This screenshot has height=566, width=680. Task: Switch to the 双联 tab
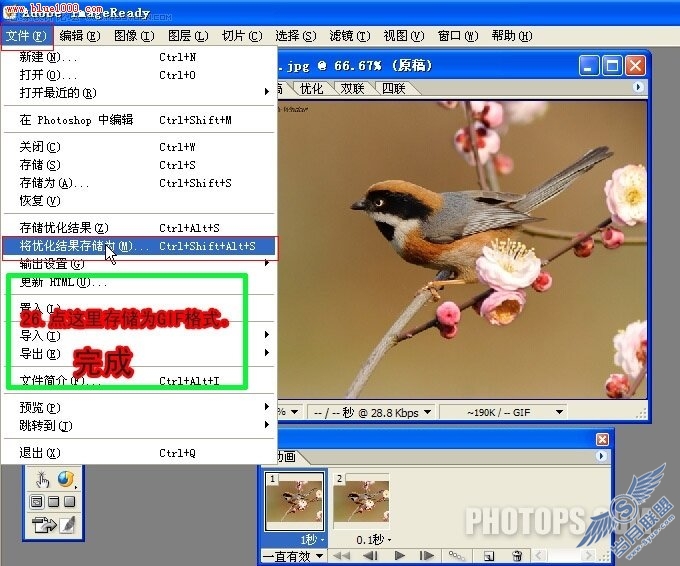coord(352,88)
